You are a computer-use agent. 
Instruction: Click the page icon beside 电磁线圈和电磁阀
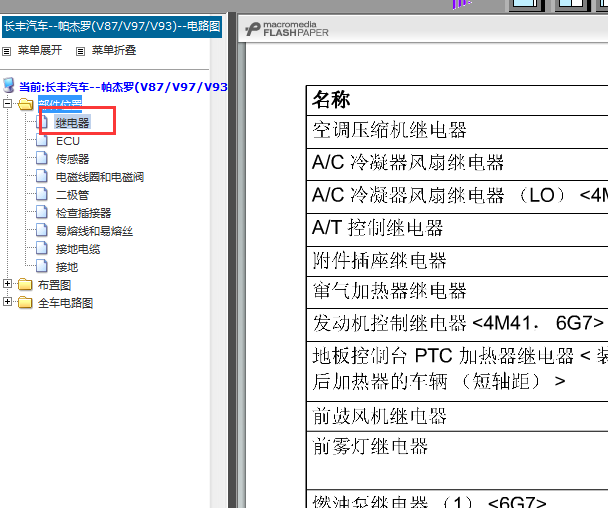(42, 176)
